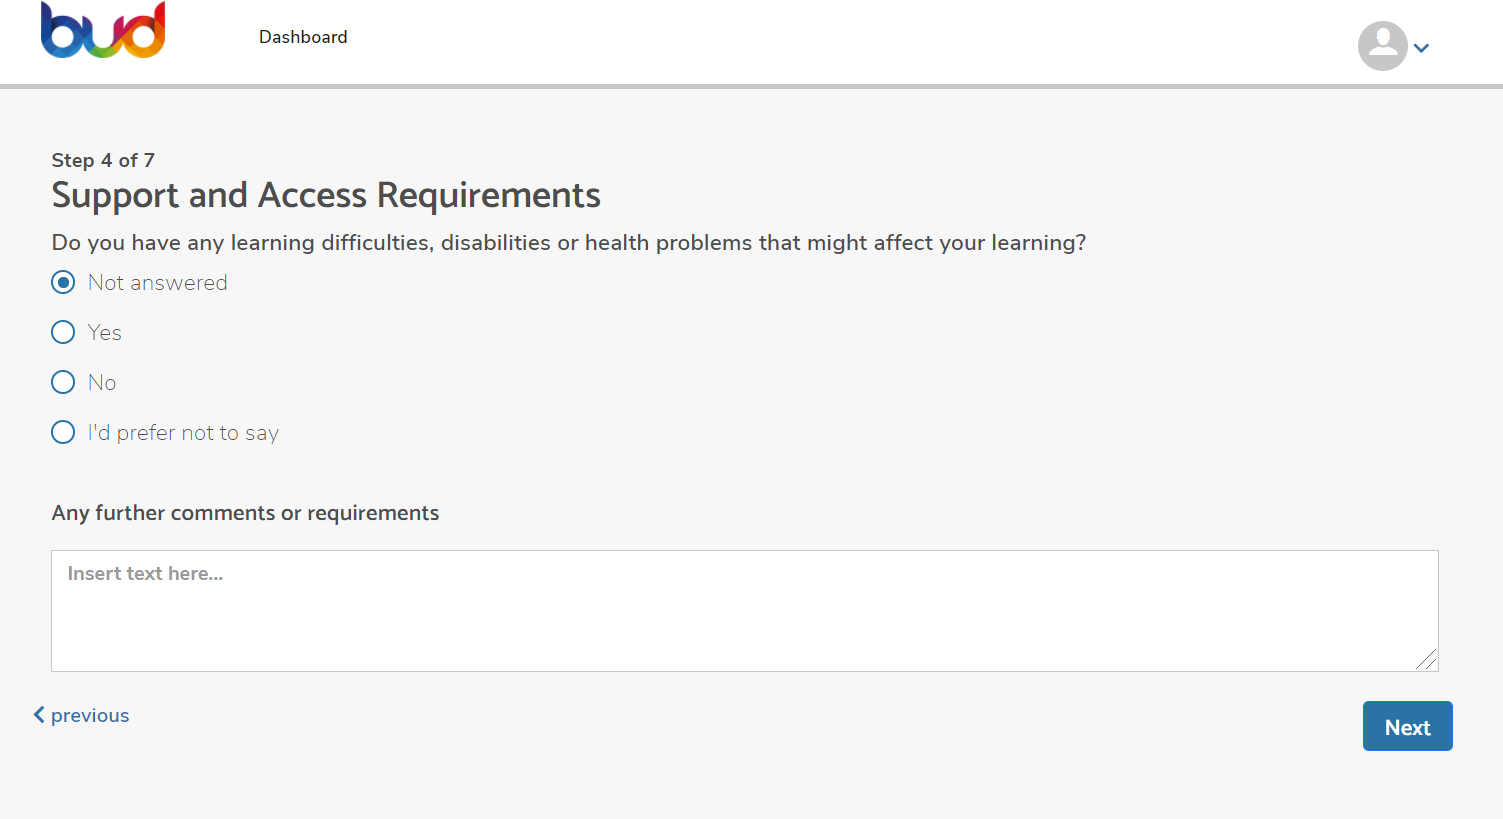Click the Step 4 of 7 heading area
The width and height of the screenshot is (1503, 819).
pyautogui.click(x=103, y=160)
